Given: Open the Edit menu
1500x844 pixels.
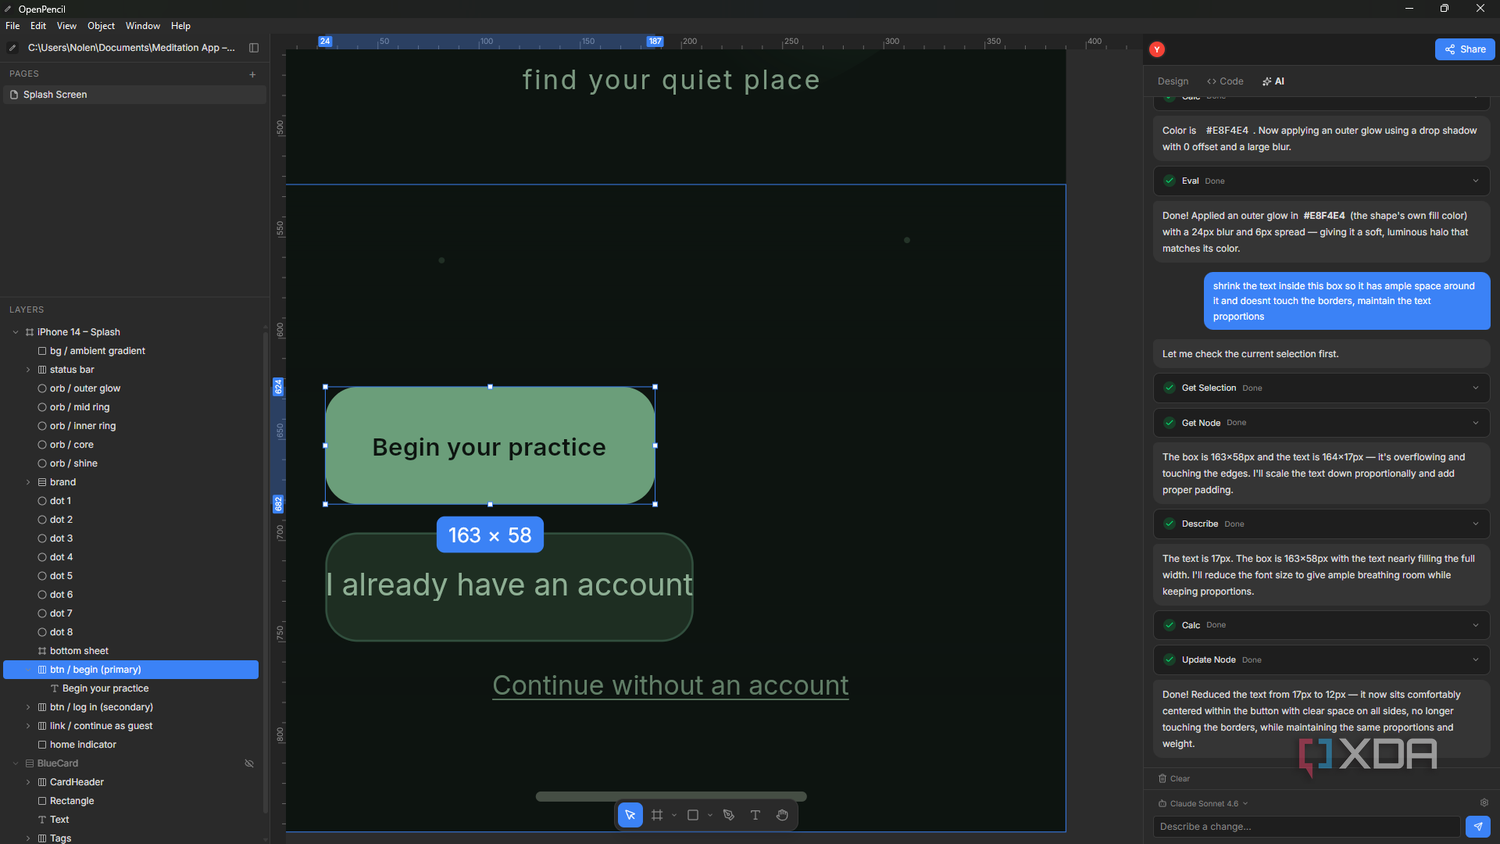Looking at the screenshot, I should tap(38, 26).
